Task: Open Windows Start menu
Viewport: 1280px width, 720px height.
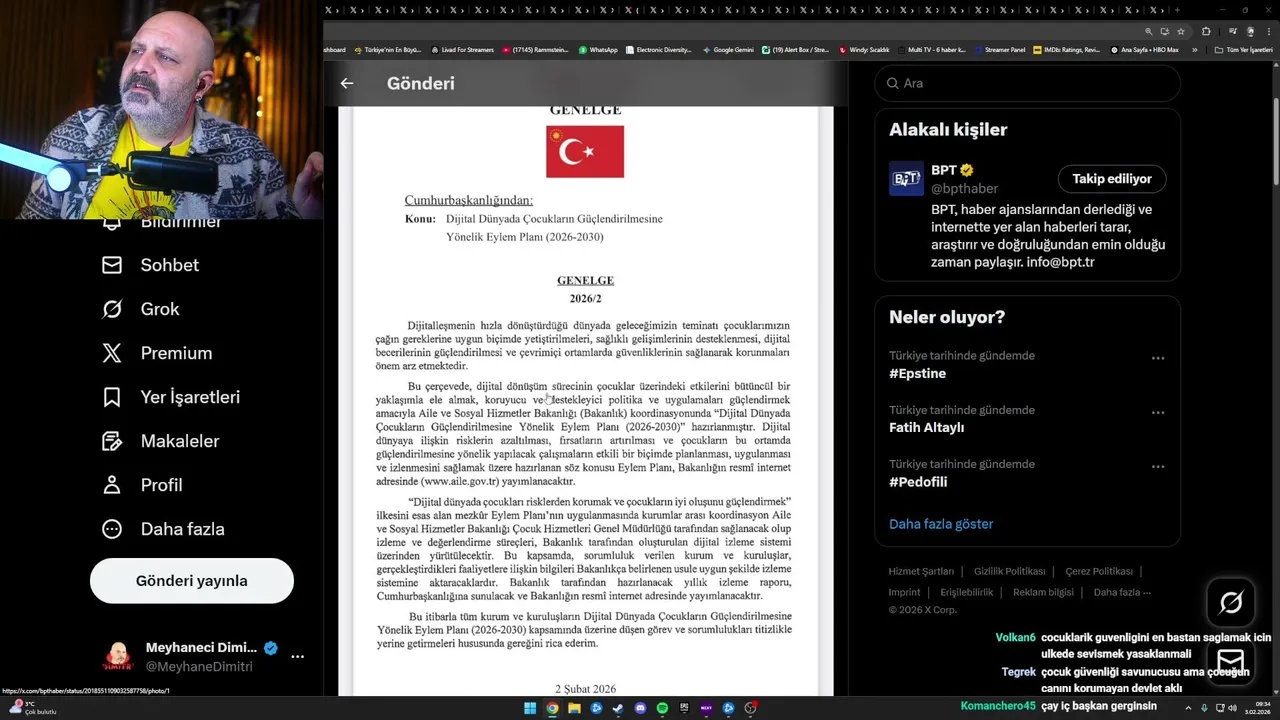Action: pyautogui.click(x=529, y=708)
